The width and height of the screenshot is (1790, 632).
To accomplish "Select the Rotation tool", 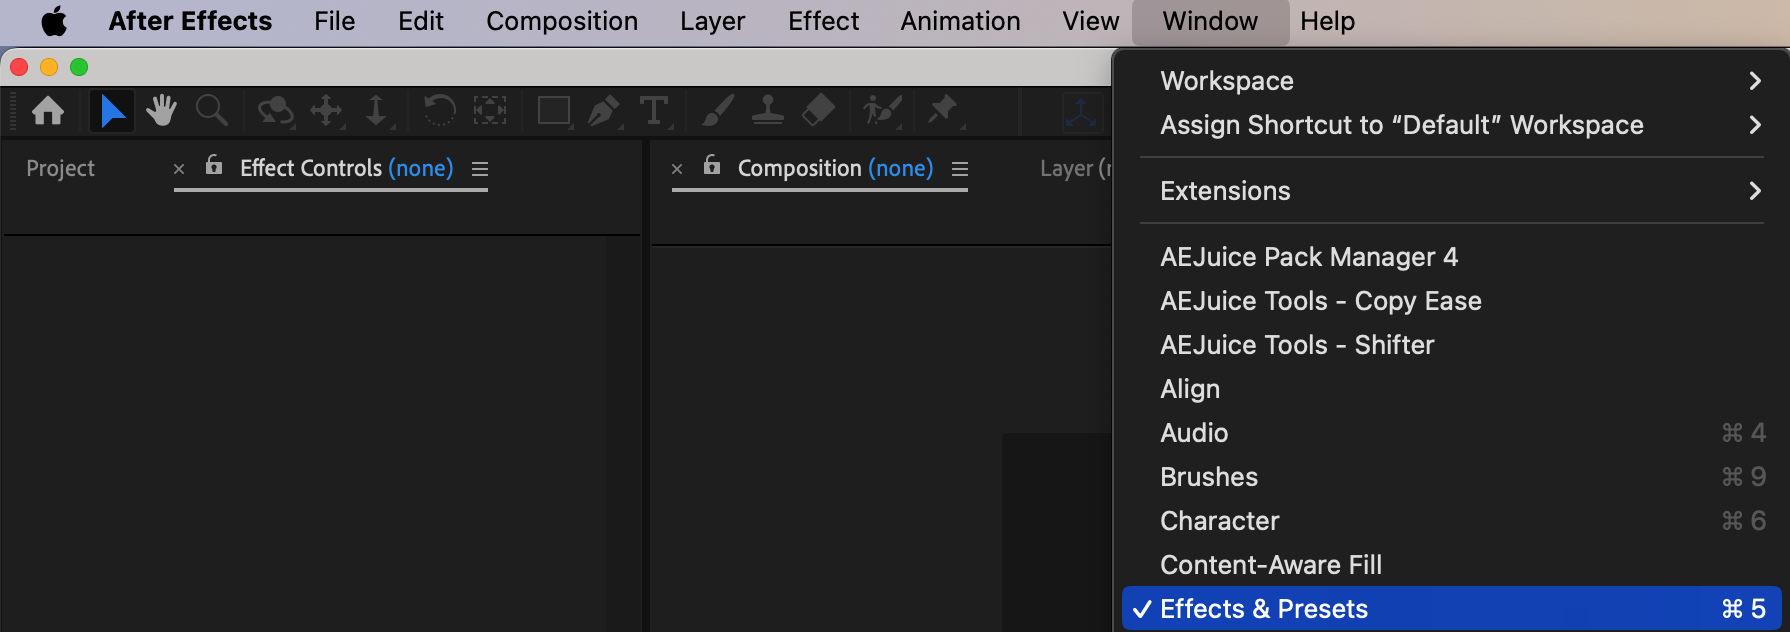I will (x=438, y=110).
